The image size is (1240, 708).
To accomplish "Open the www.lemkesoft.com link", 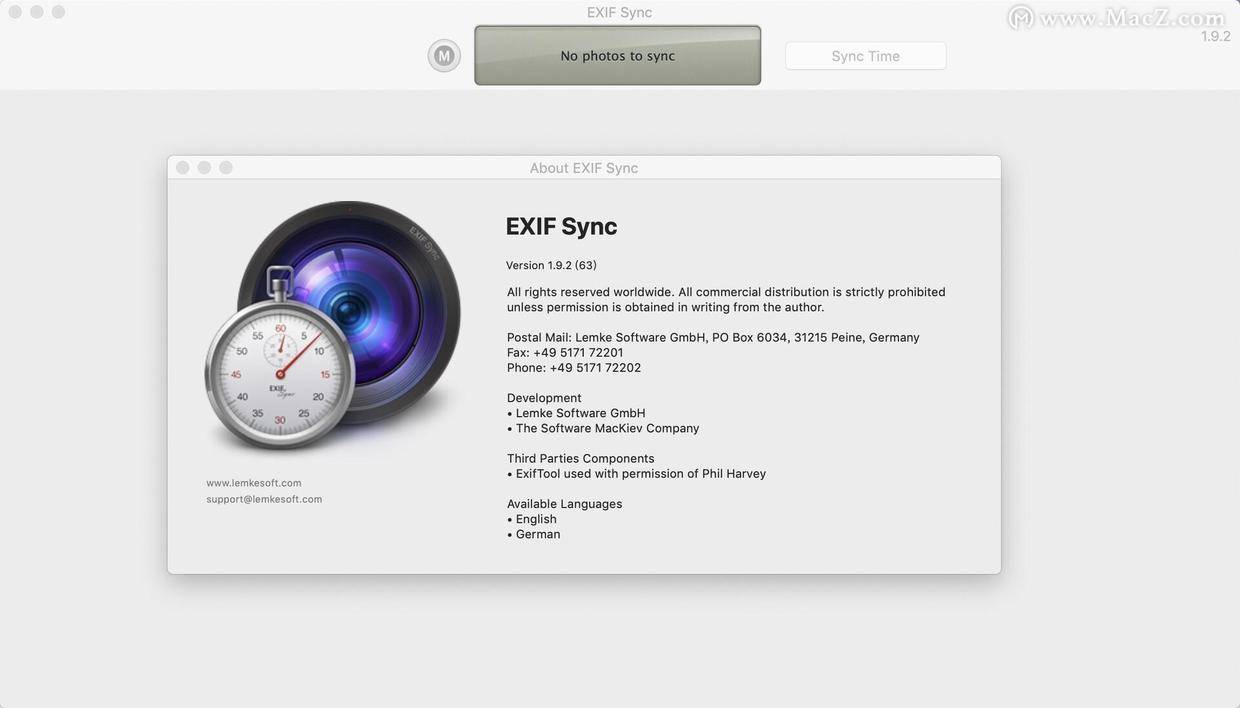I will (x=254, y=483).
